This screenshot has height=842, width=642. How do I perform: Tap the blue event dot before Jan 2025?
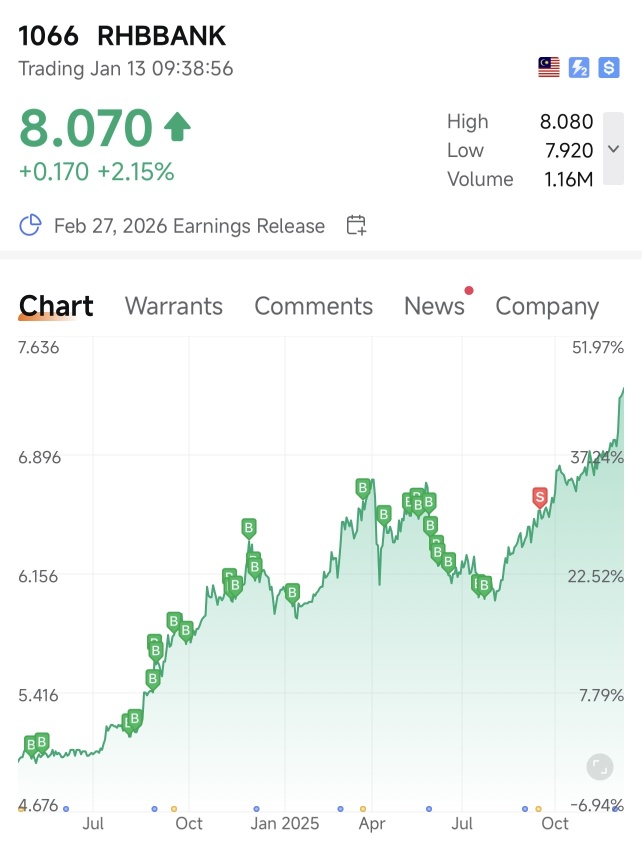tap(257, 809)
